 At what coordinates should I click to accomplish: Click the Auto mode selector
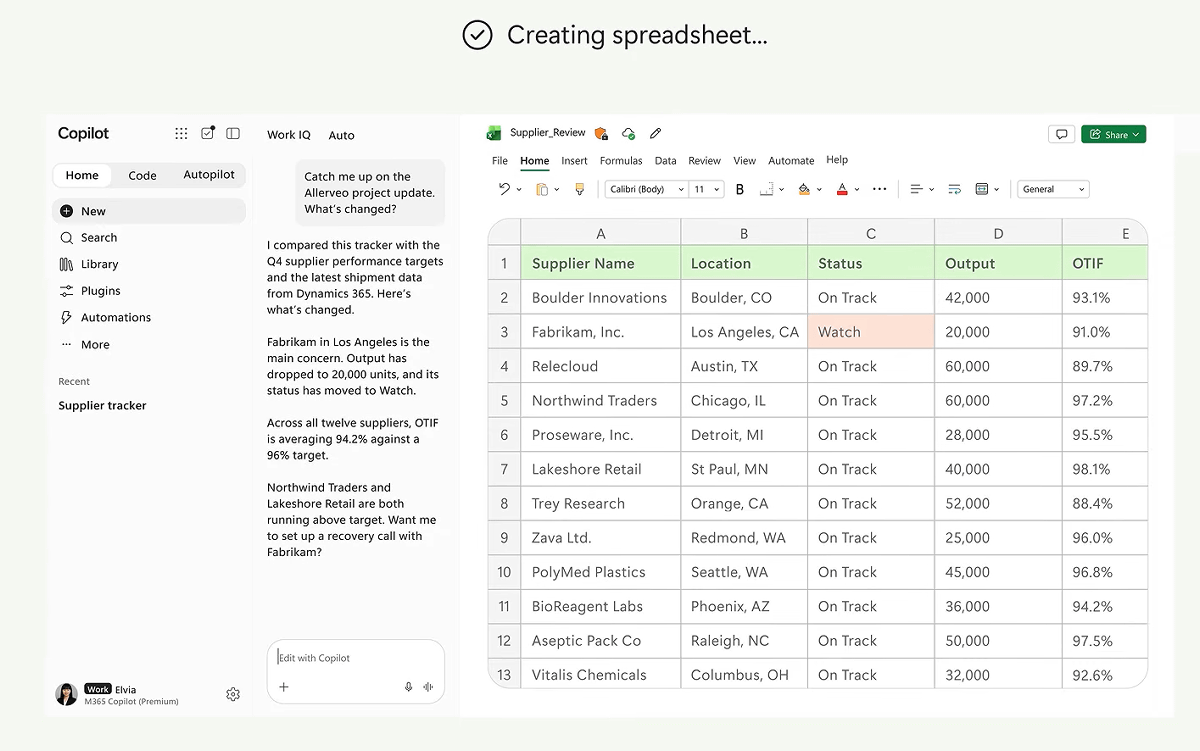[x=342, y=135]
